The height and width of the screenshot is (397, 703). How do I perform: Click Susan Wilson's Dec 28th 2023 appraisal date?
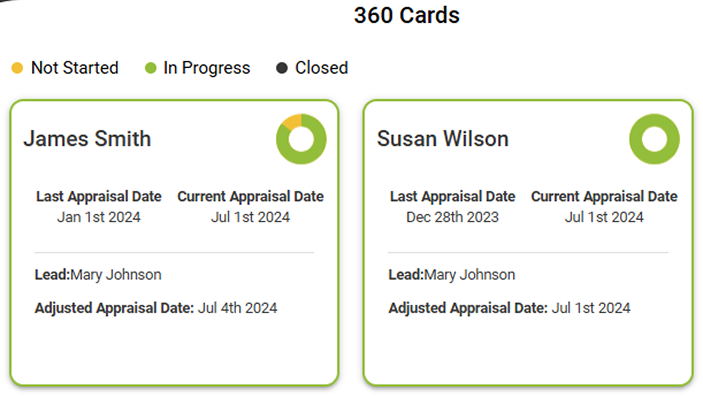pyautogui.click(x=452, y=217)
